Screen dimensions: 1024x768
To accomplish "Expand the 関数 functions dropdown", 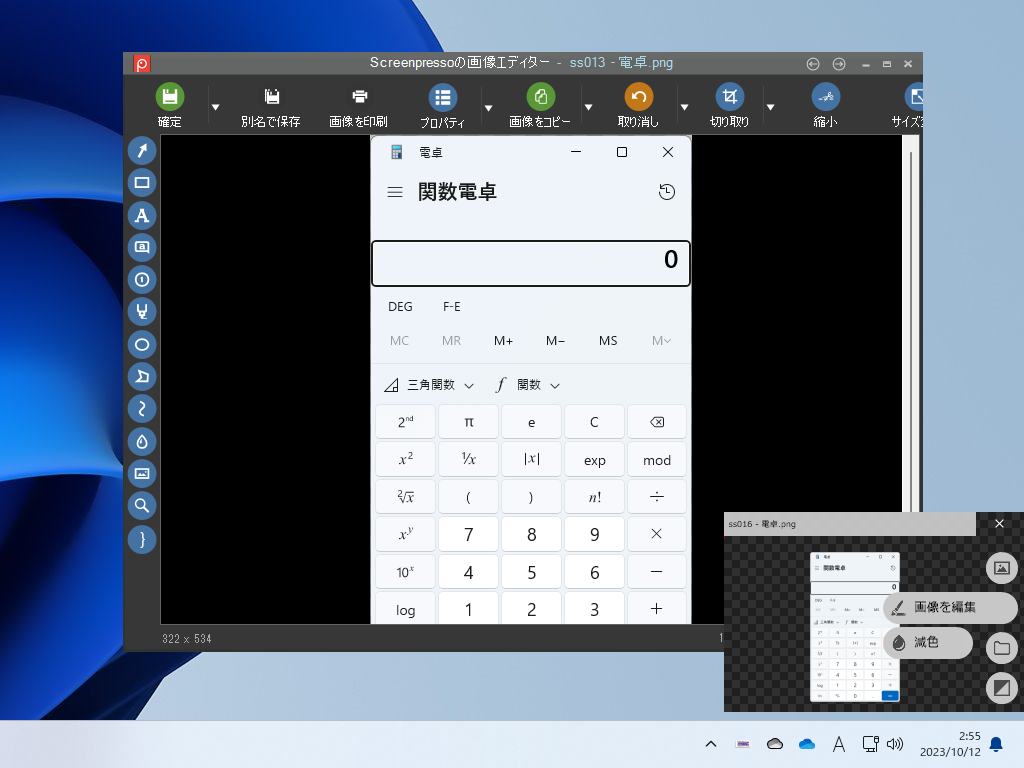I will [x=525, y=384].
